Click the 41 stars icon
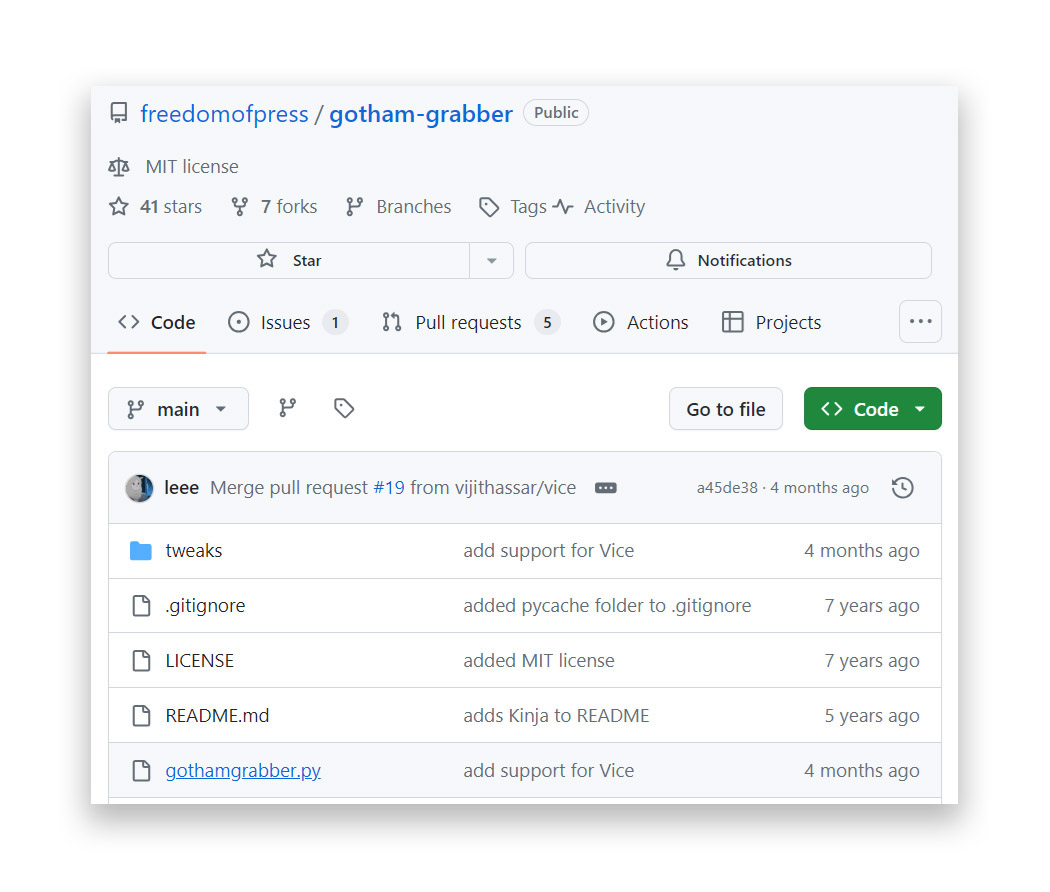The image size is (1050, 892). point(119,207)
